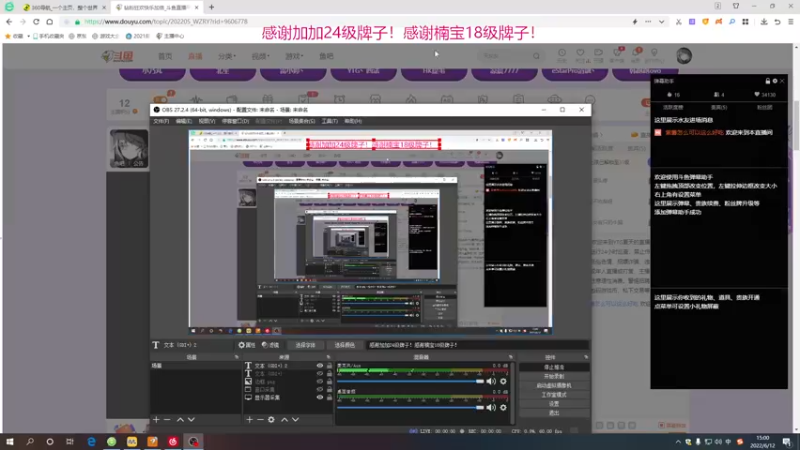This screenshot has height=450, width=800.
Task: Pop out the OBS audio mixer dock
Action: pos(511,357)
